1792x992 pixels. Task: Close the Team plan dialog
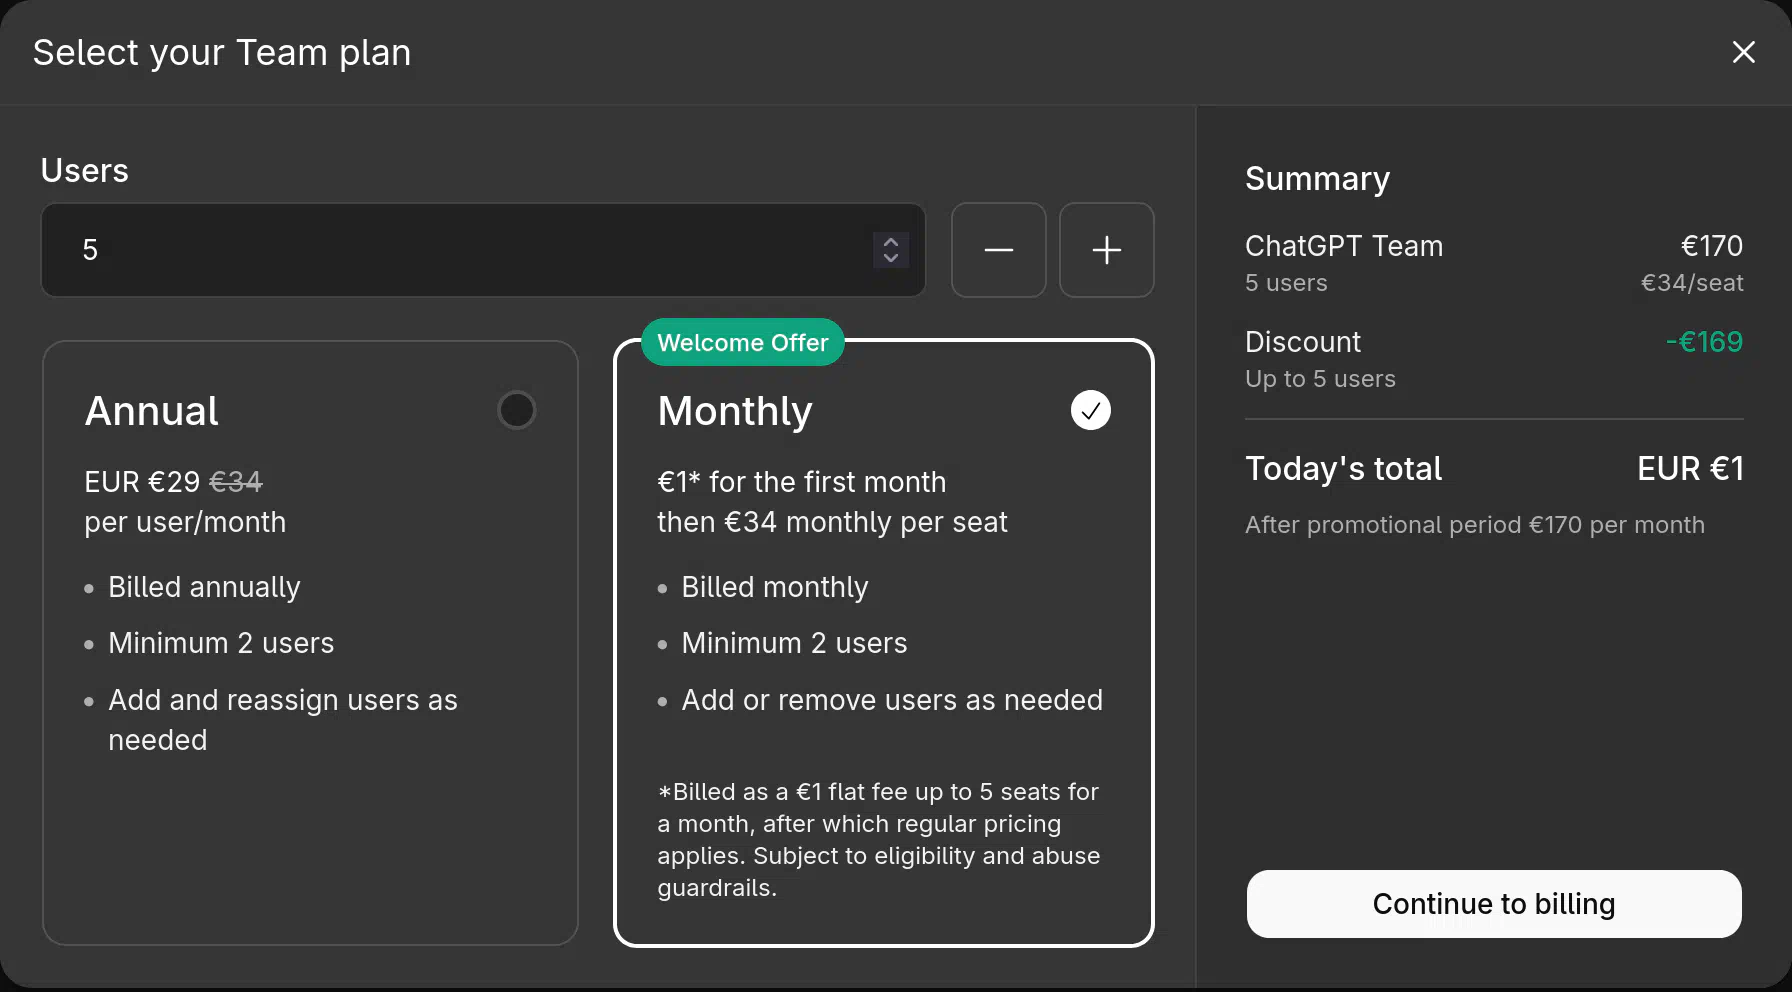coord(1743,52)
